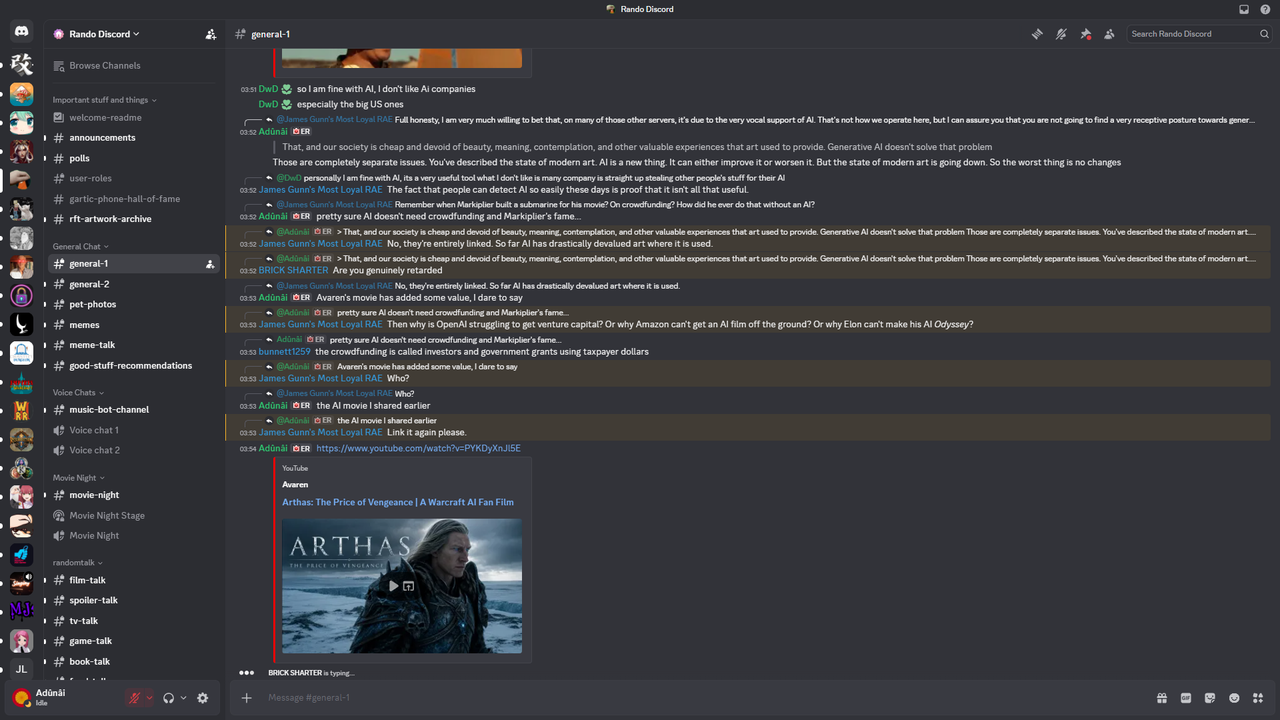
Task: Join Movie Night Stage
Action: coord(133,515)
